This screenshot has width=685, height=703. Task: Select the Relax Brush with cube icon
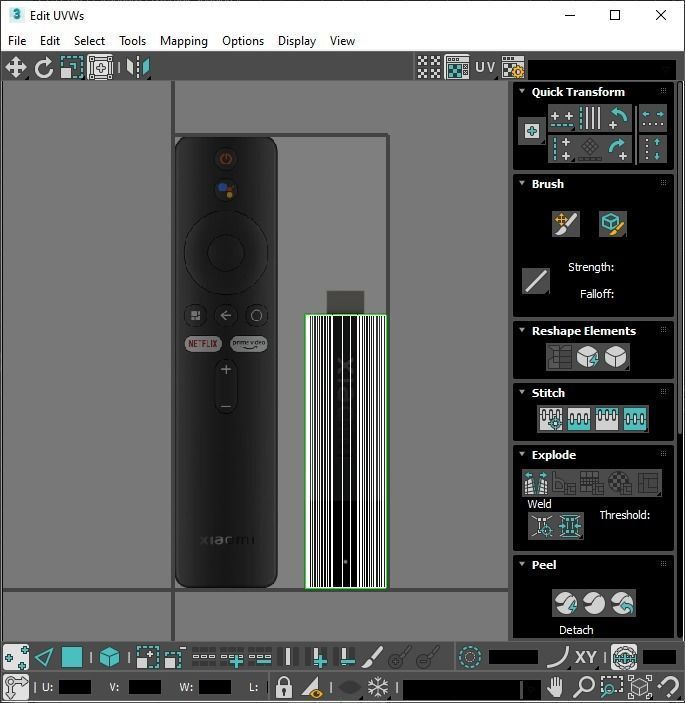pyautogui.click(x=613, y=224)
